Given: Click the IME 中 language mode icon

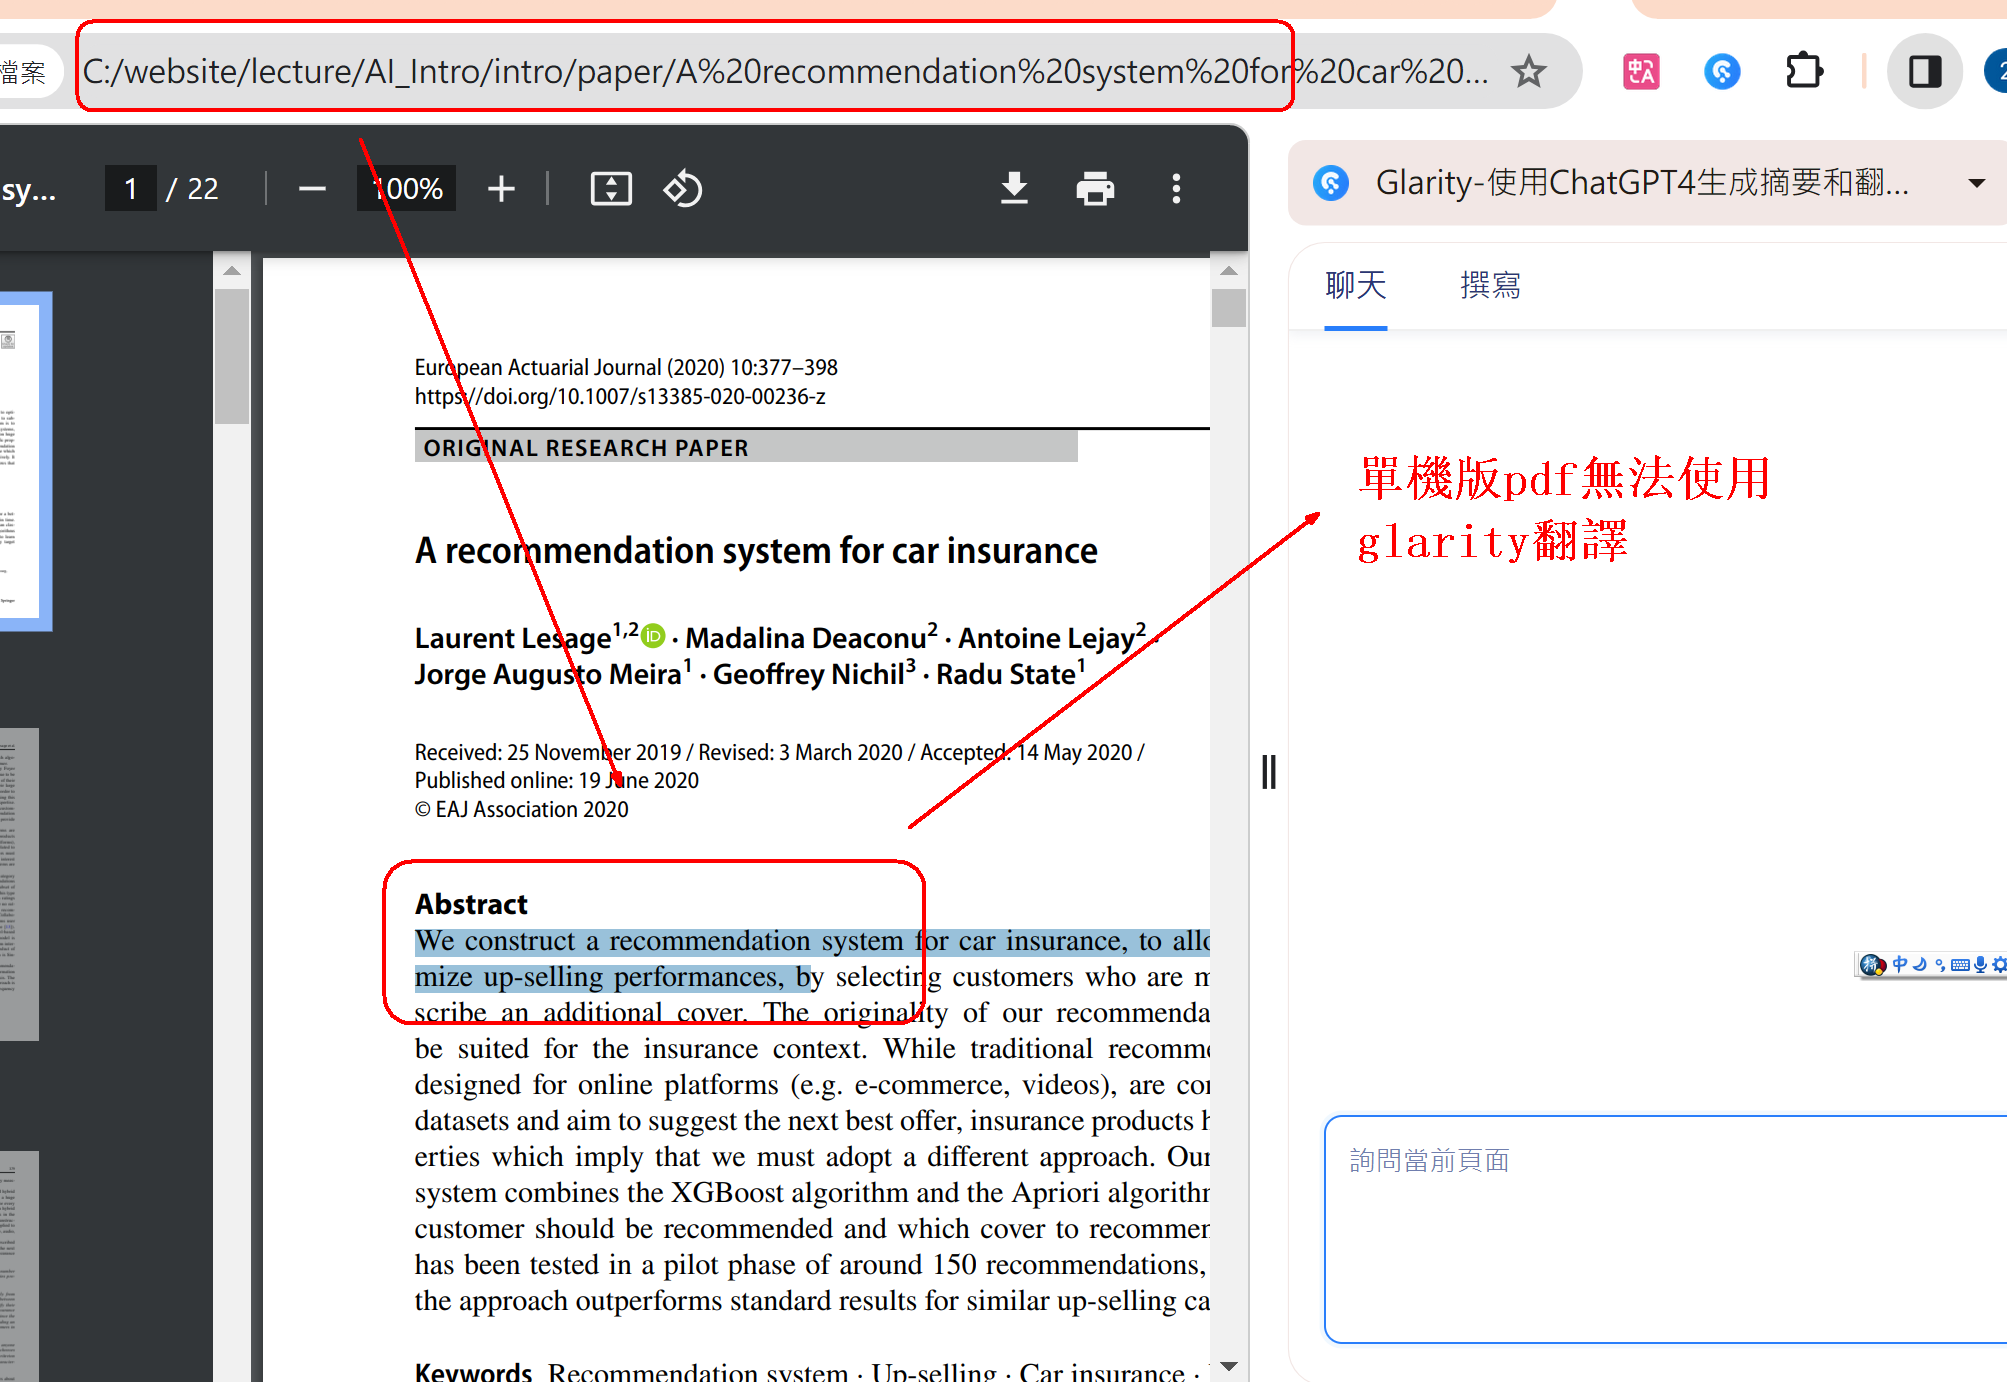Looking at the screenshot, I should click(x=1899, y=964).
